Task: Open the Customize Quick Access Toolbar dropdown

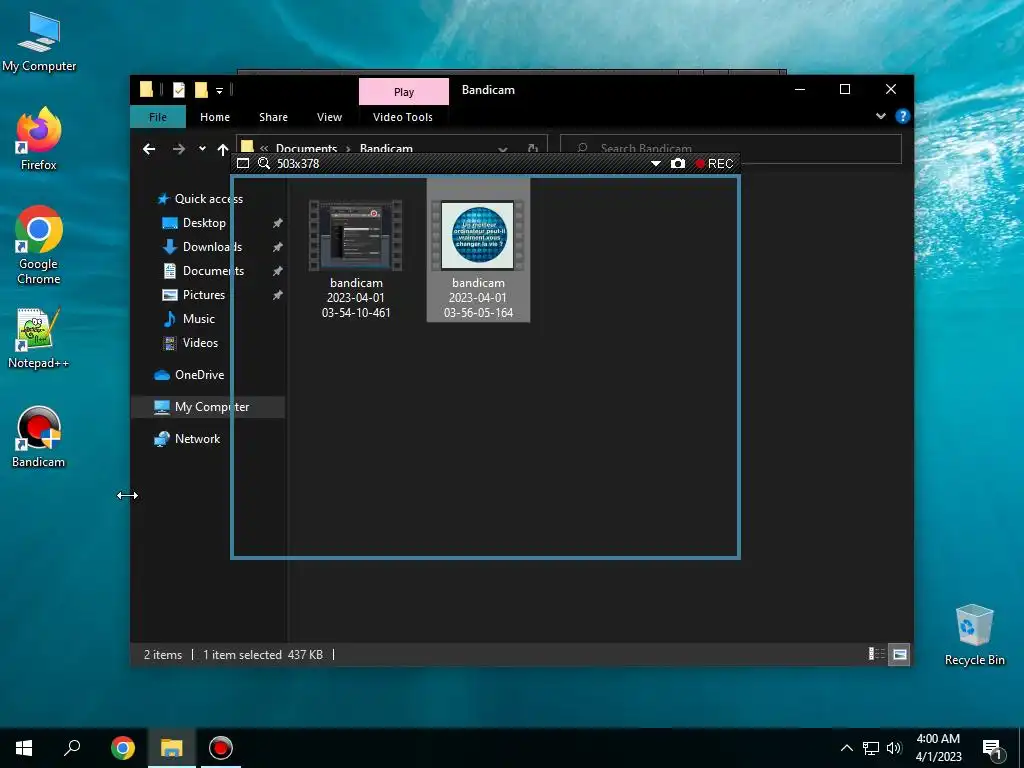Action: click(x=219, y=90)
